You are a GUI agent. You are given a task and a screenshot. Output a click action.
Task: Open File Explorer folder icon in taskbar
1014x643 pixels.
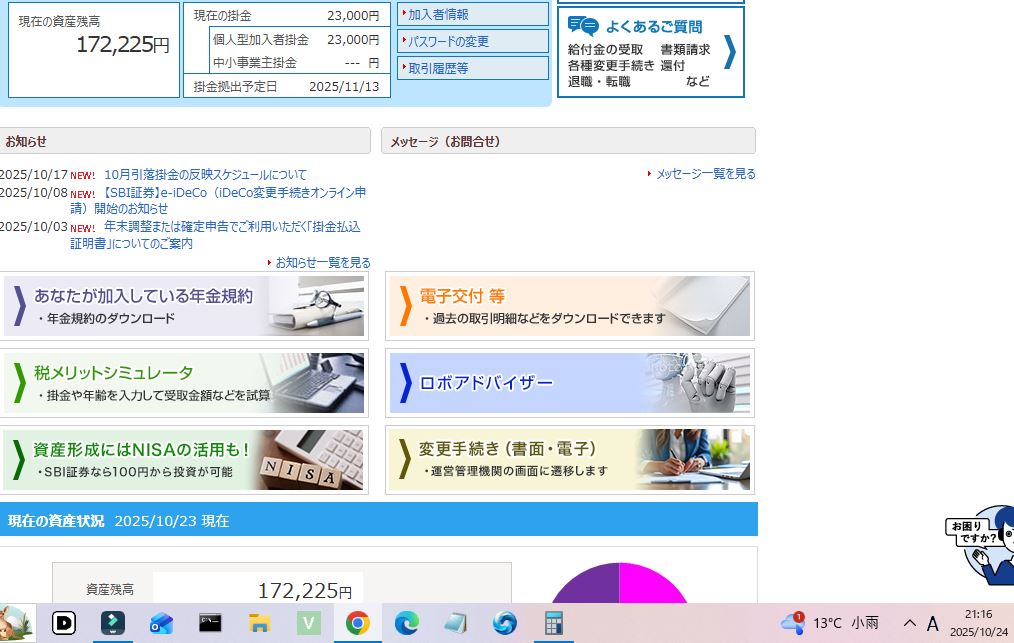(260, 624)
